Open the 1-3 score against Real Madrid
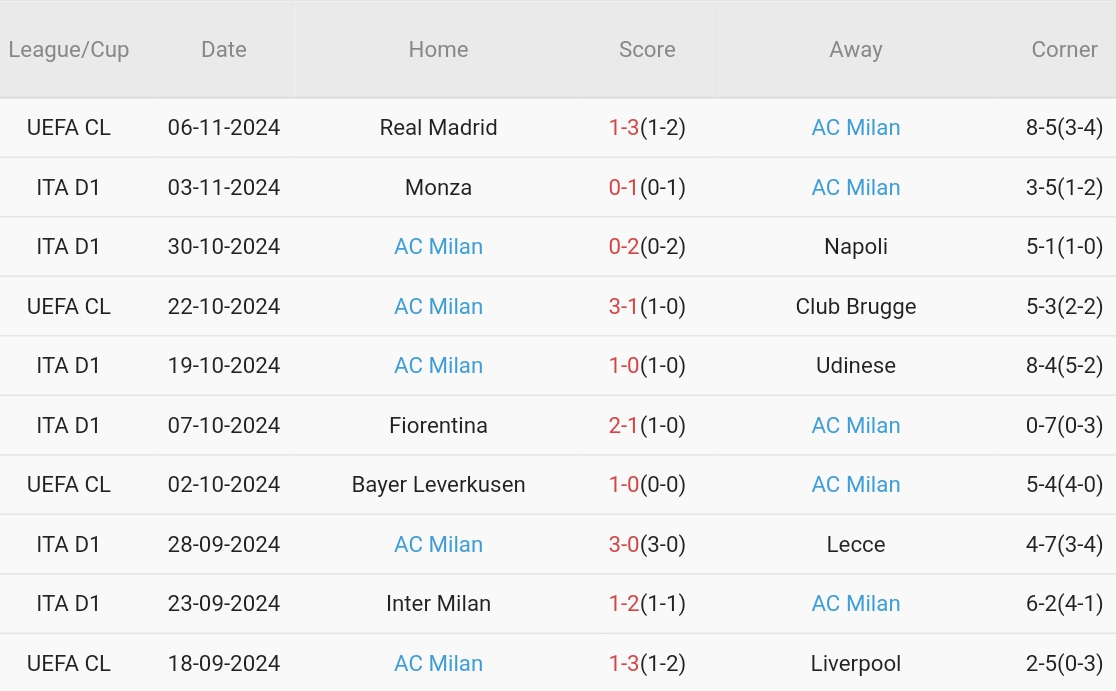This screenshot has height=691, width=1116. [624, 128]
